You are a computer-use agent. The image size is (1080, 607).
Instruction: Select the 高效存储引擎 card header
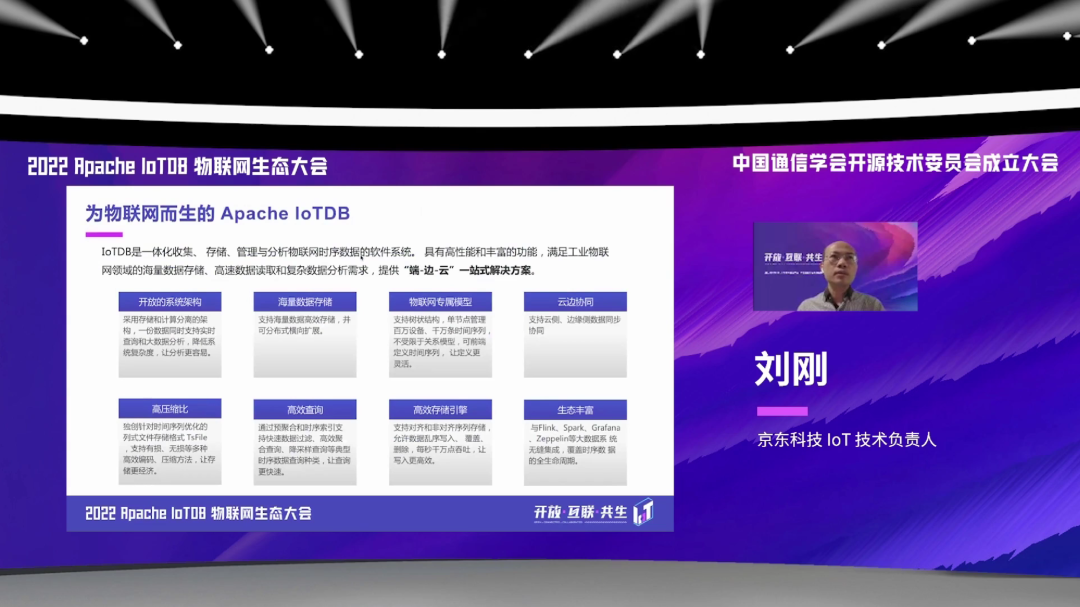point(440,409)
